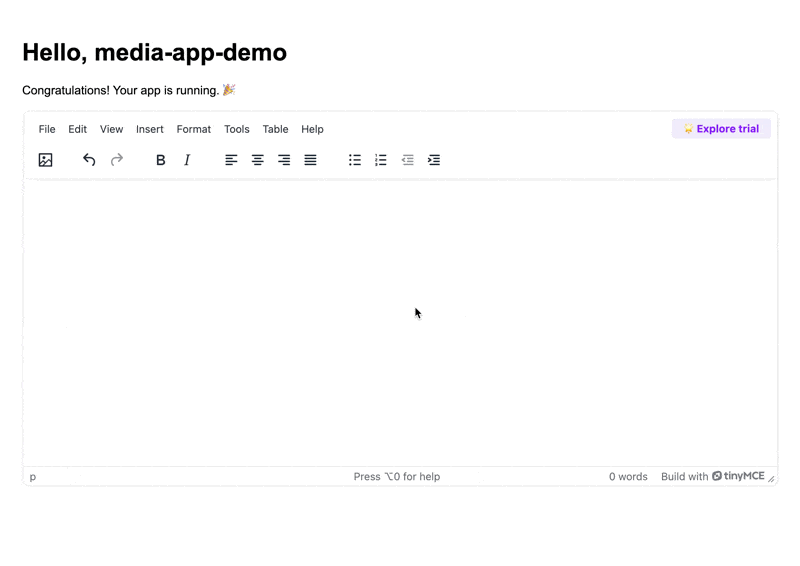Toggle italic formatting
This screenshot has height=566, width=800.
[187, 160]
